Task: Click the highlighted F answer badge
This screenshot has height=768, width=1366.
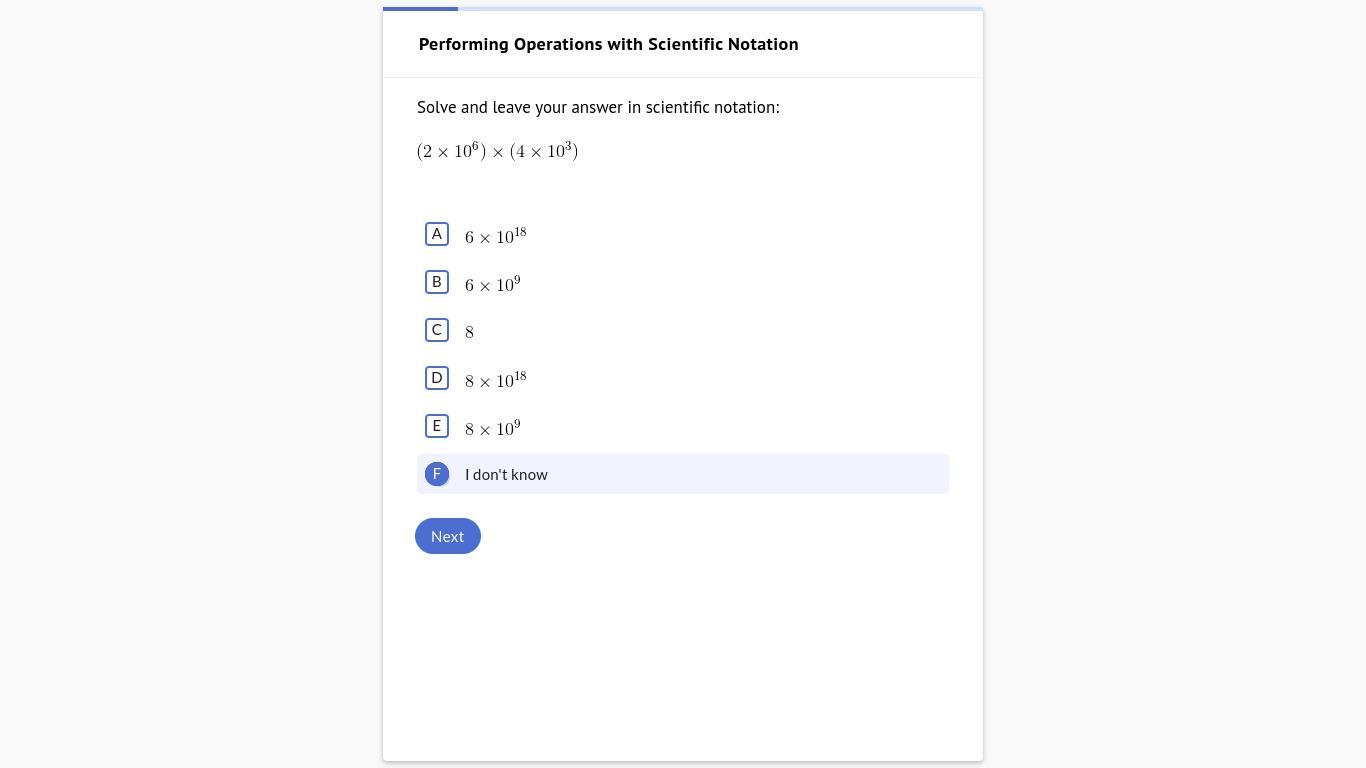Action: [437, 474]
